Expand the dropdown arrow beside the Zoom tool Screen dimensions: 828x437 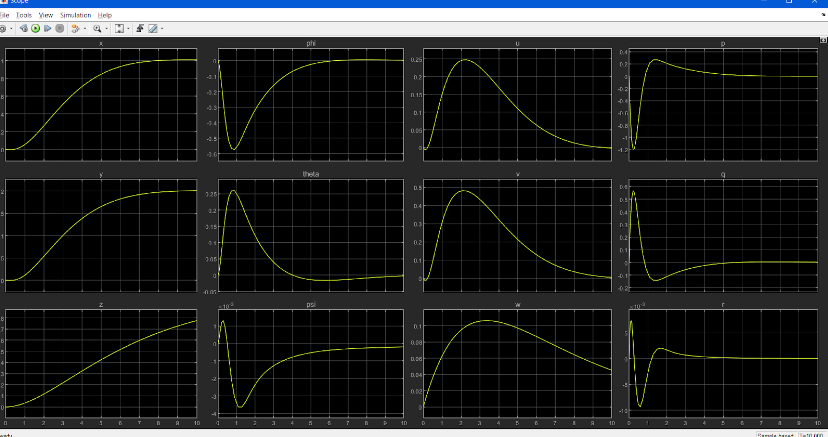click(x=106, y=29)
